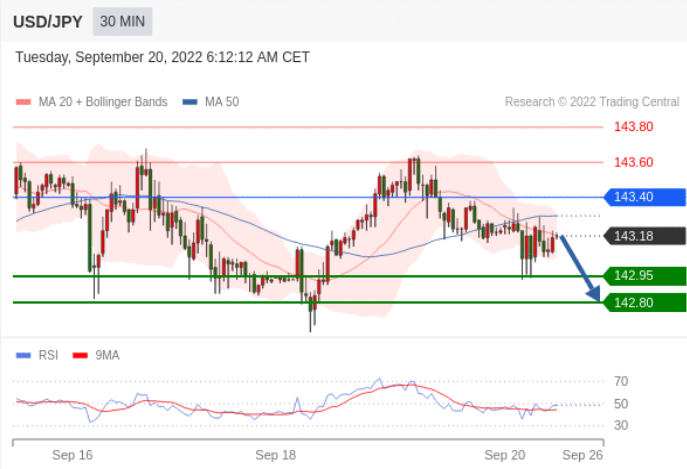Click the 9MA legend label

click(107, 355)
